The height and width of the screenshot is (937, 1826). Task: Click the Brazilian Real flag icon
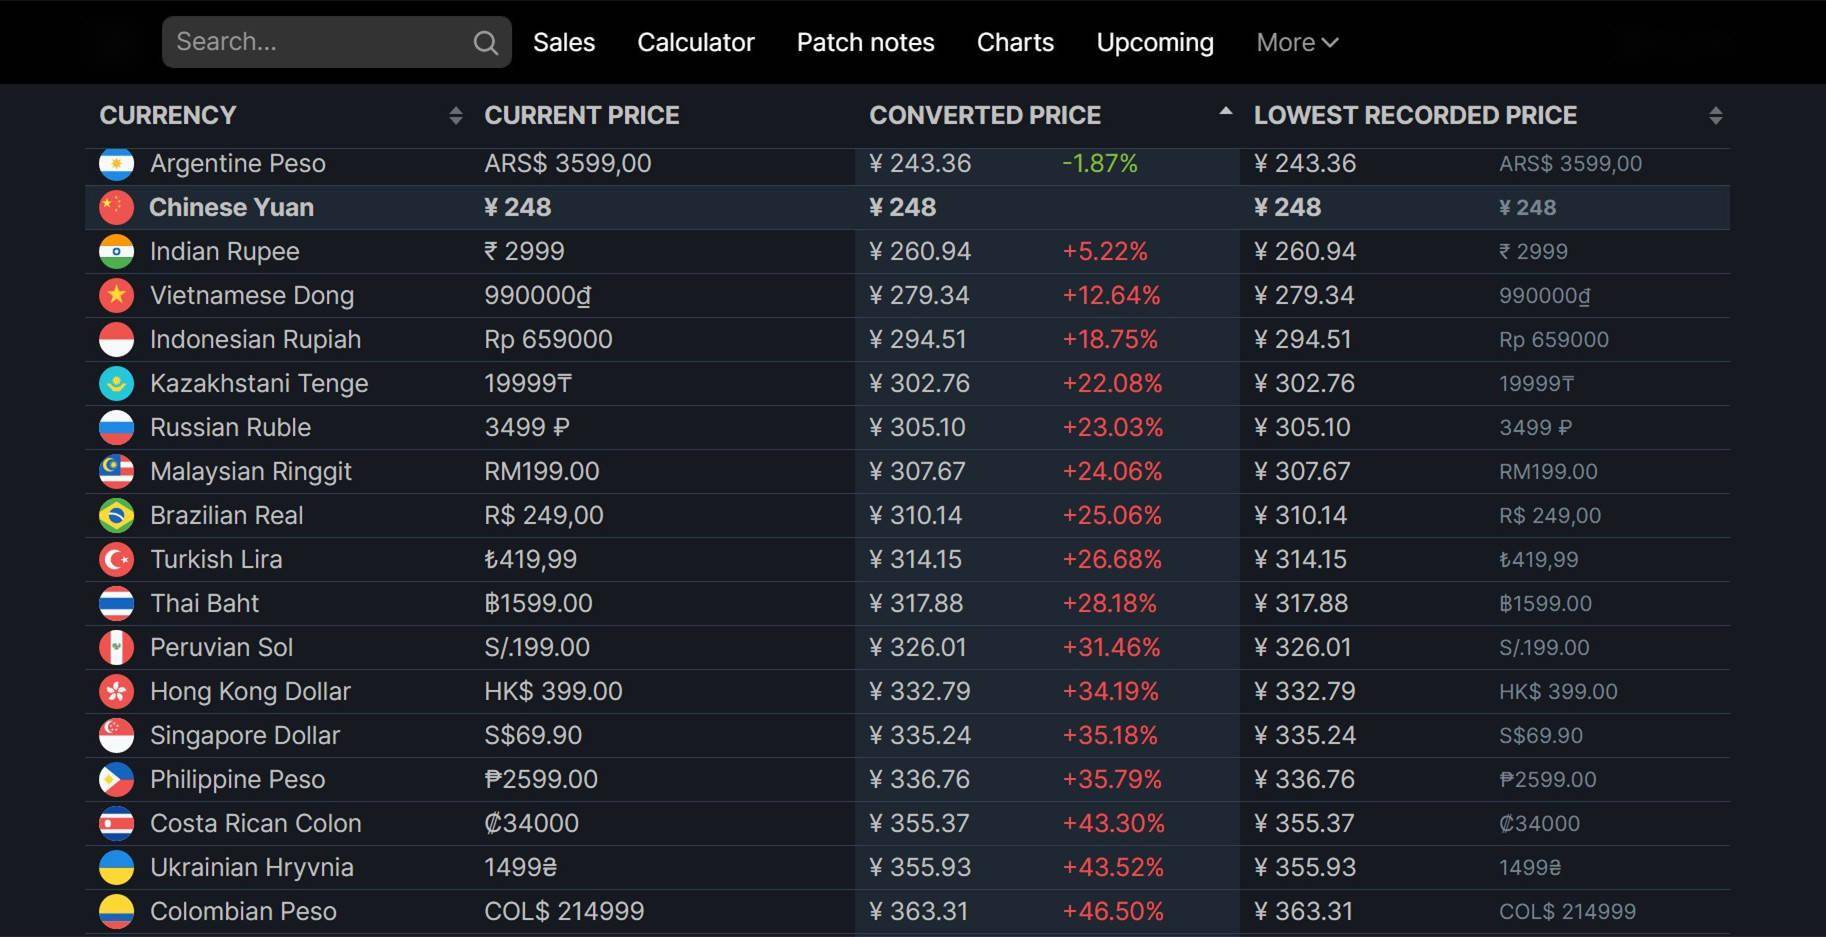[x=117, y=515]
